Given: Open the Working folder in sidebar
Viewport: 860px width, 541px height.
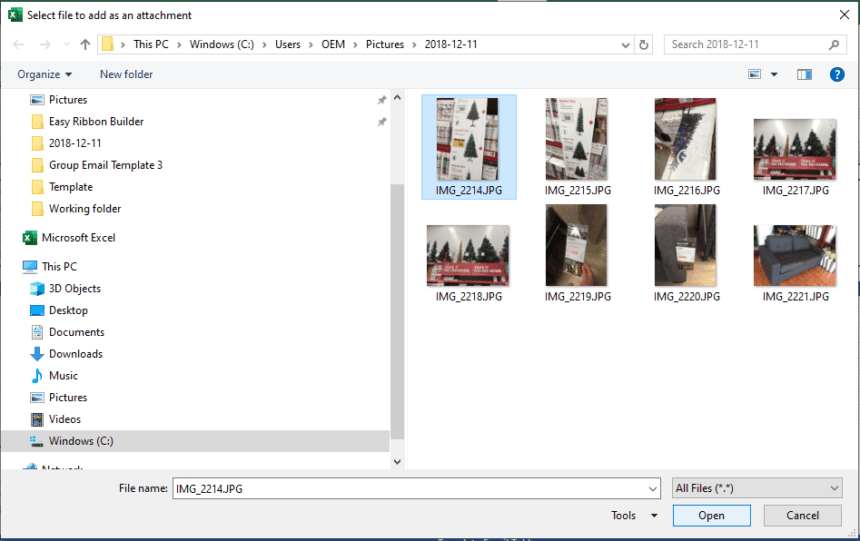Looking at the screenshot, I should [x=84, y=208].
